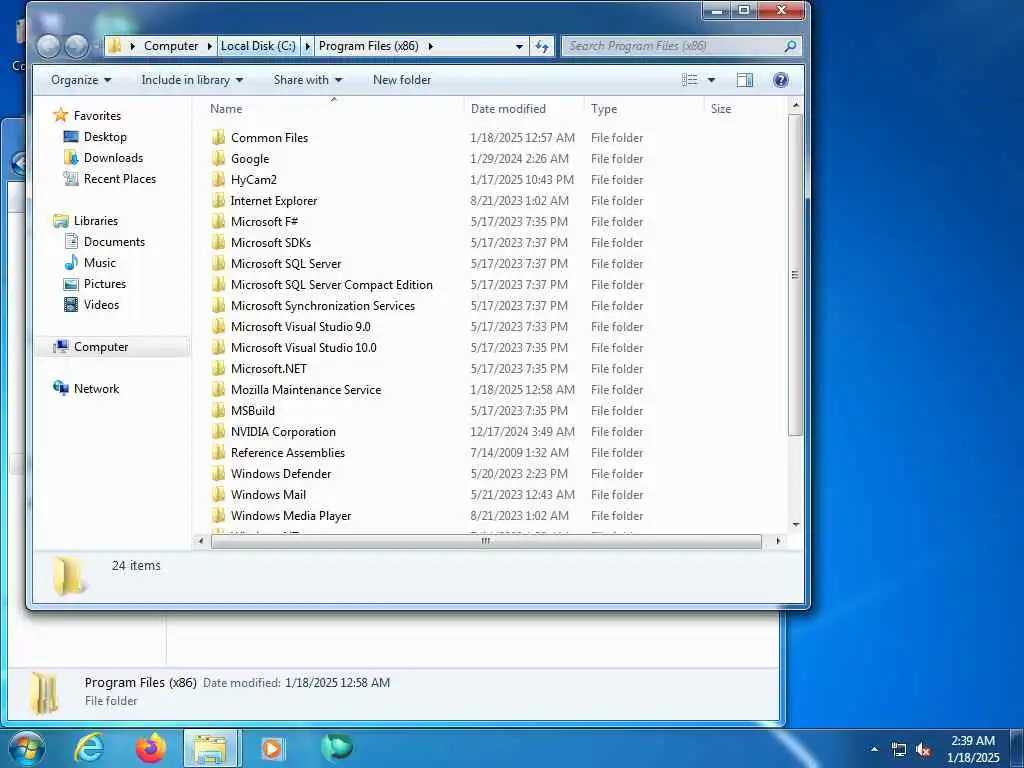Select Computer in navigation pane
This screenshot has width=1024, height=768.
click(101, 347)
